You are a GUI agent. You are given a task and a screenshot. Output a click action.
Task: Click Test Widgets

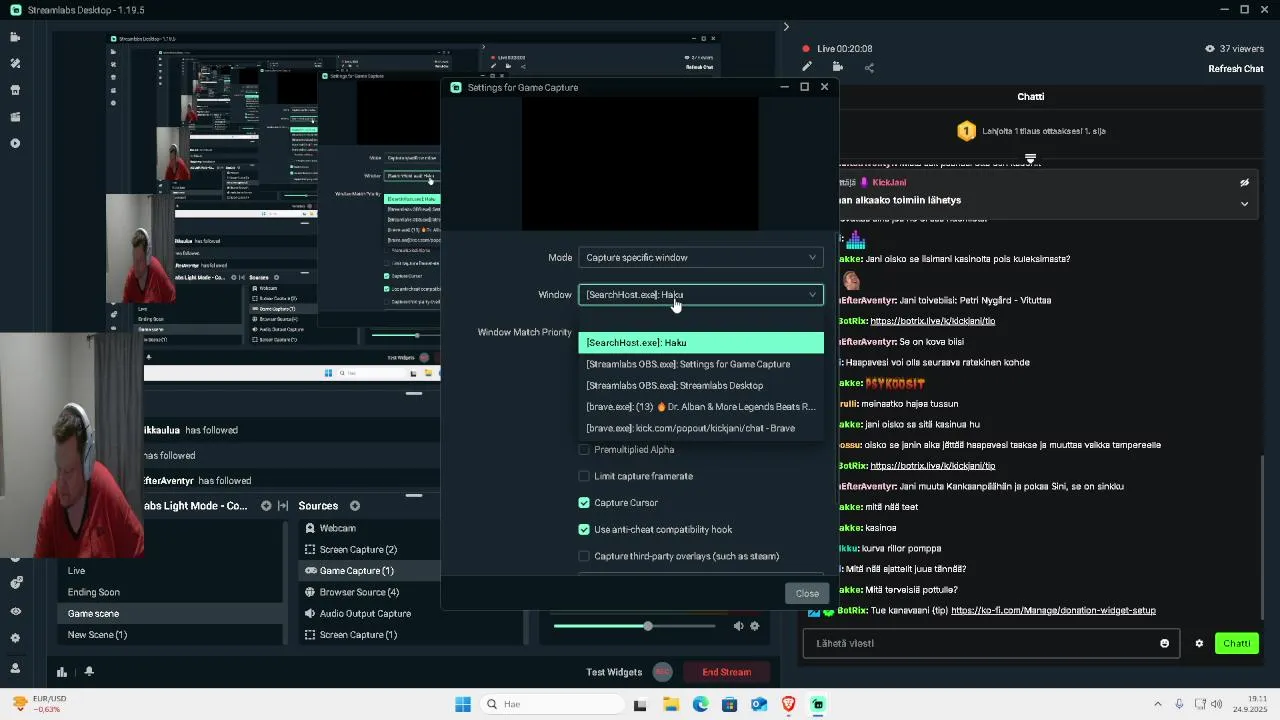(x=614, y=672)
